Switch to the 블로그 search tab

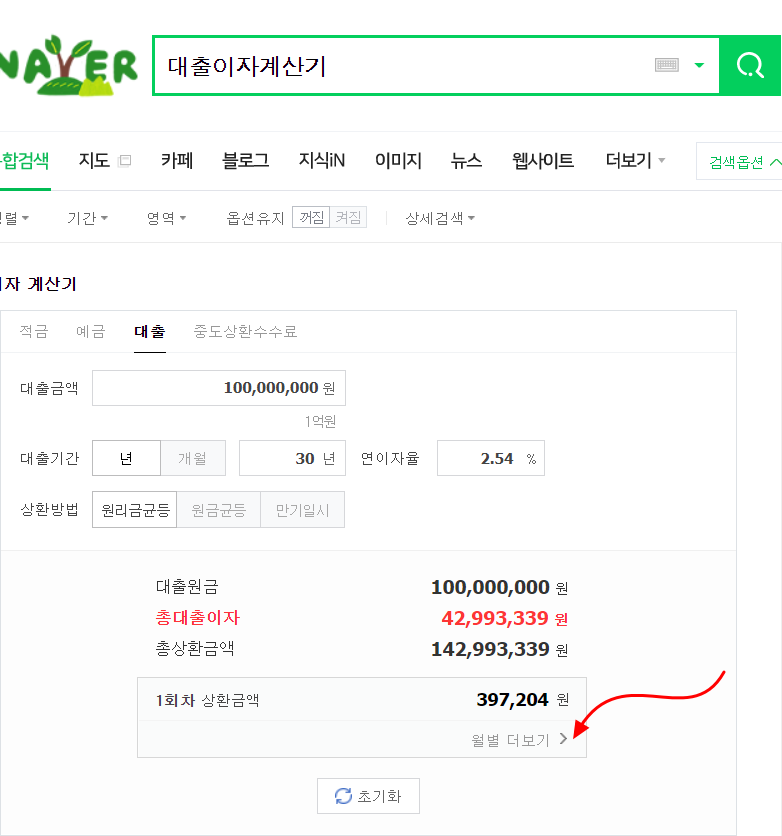pyautogui.click(x=245, y=160)
